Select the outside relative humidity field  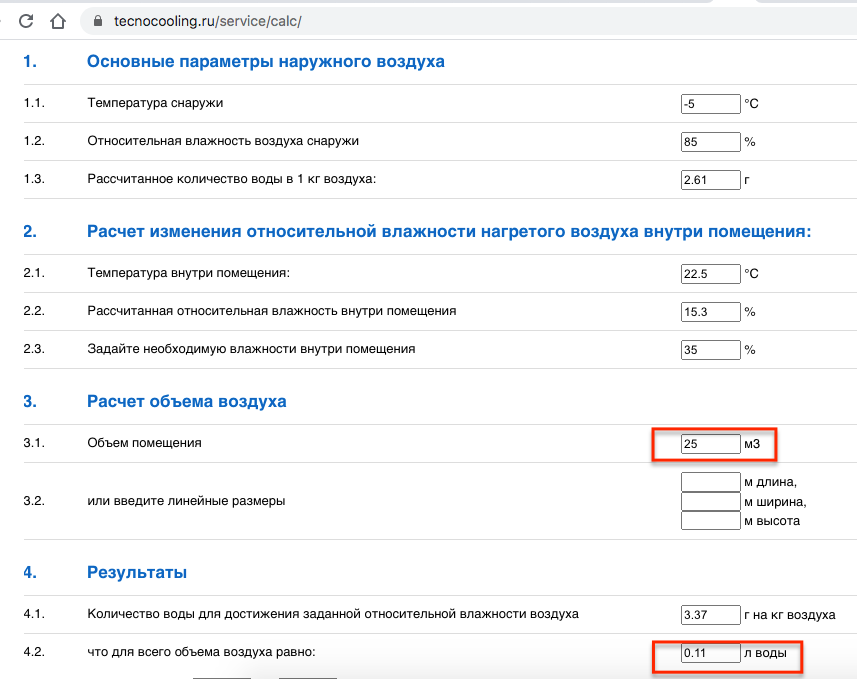point(710,142)
